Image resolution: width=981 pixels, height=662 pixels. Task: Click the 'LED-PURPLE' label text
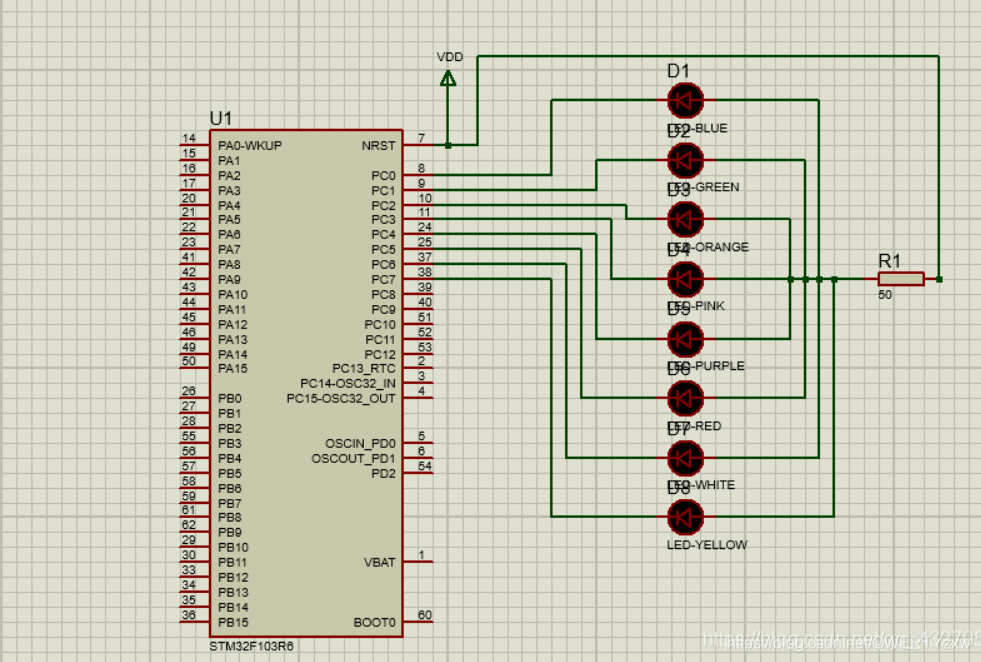pyautogui.click(x=706, y=366)
